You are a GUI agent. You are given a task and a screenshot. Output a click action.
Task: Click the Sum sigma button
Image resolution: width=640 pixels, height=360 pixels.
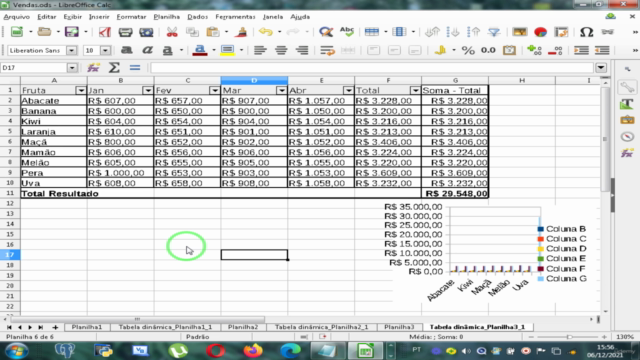click(x=114, y=68)
